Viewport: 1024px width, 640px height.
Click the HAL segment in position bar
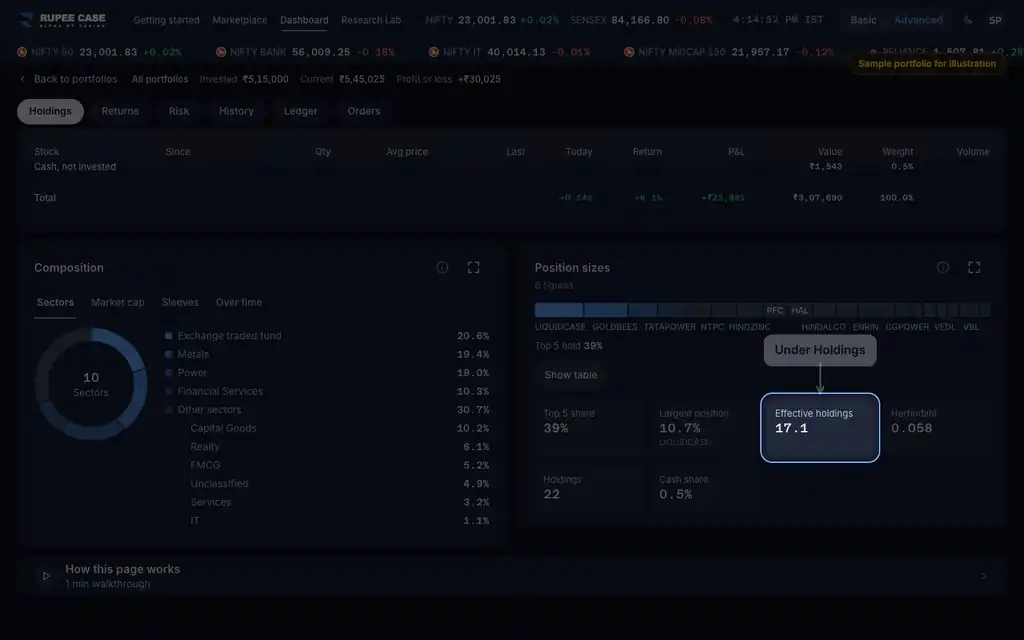tap(800, 310)
